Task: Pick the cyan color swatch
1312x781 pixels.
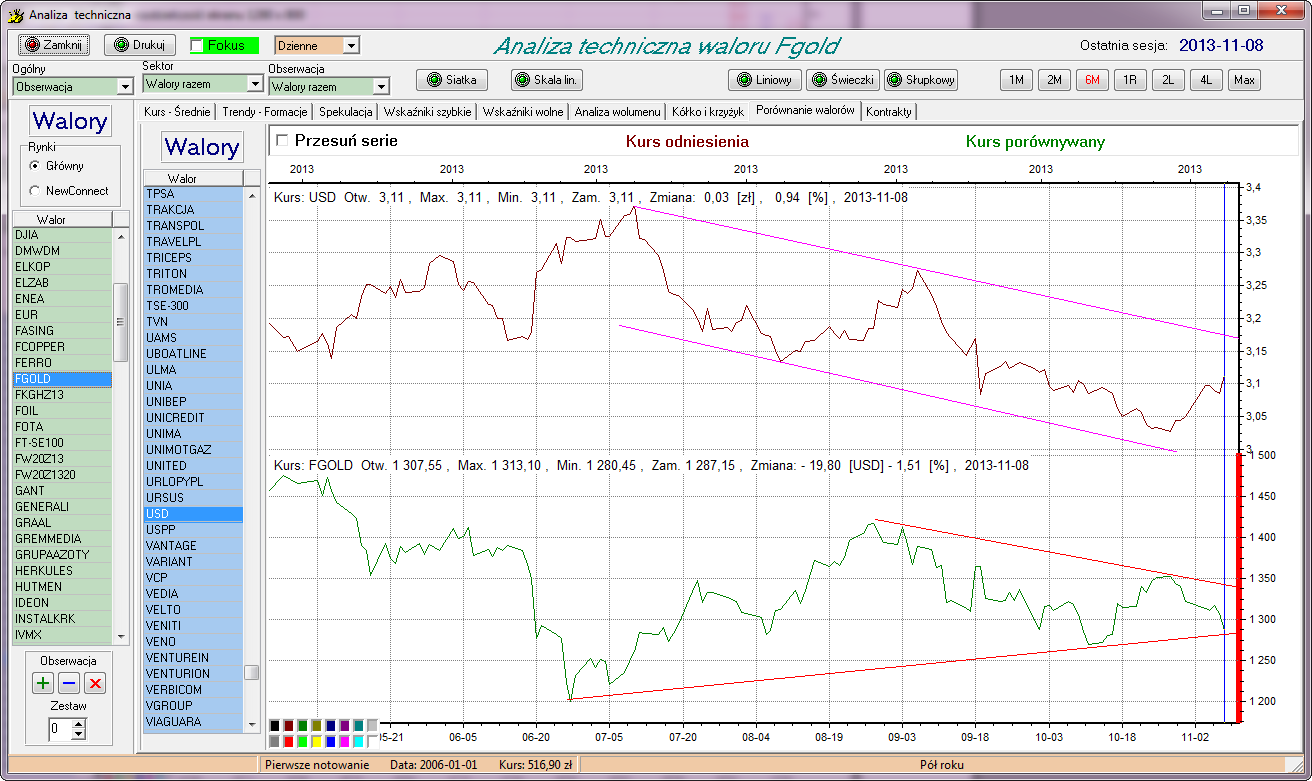Action: point(359,742)
